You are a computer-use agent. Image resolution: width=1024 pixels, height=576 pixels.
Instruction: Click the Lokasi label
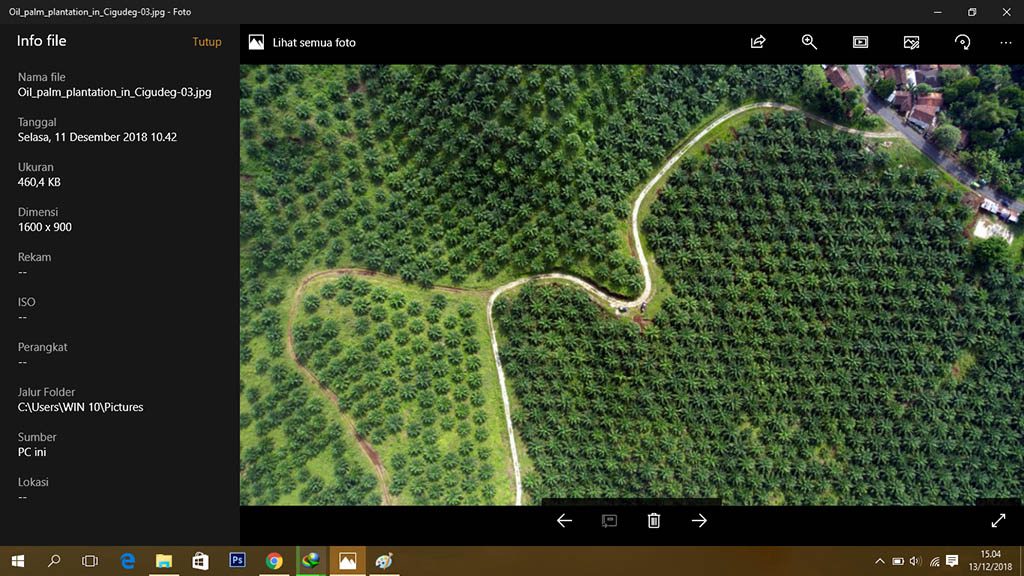pyautogui.click(x=33, y=482)
